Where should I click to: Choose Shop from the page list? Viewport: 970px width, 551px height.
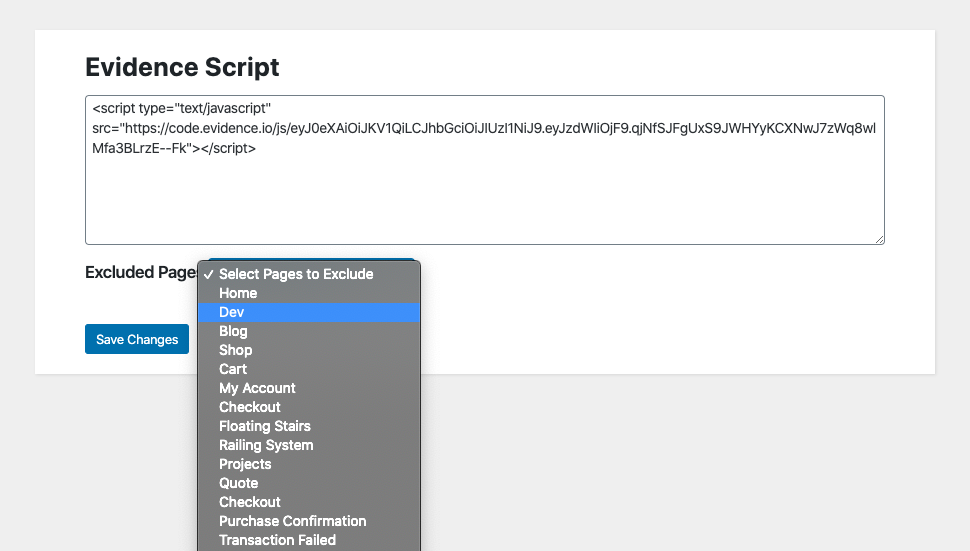tap(309, 350)
